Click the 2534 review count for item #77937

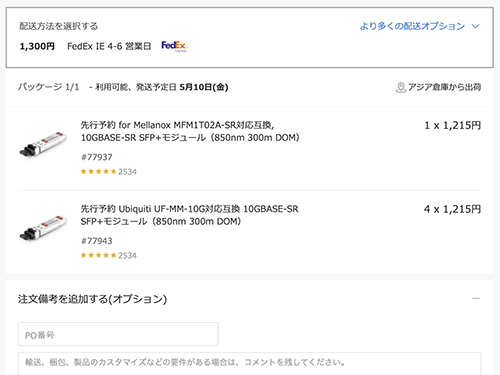127,172
